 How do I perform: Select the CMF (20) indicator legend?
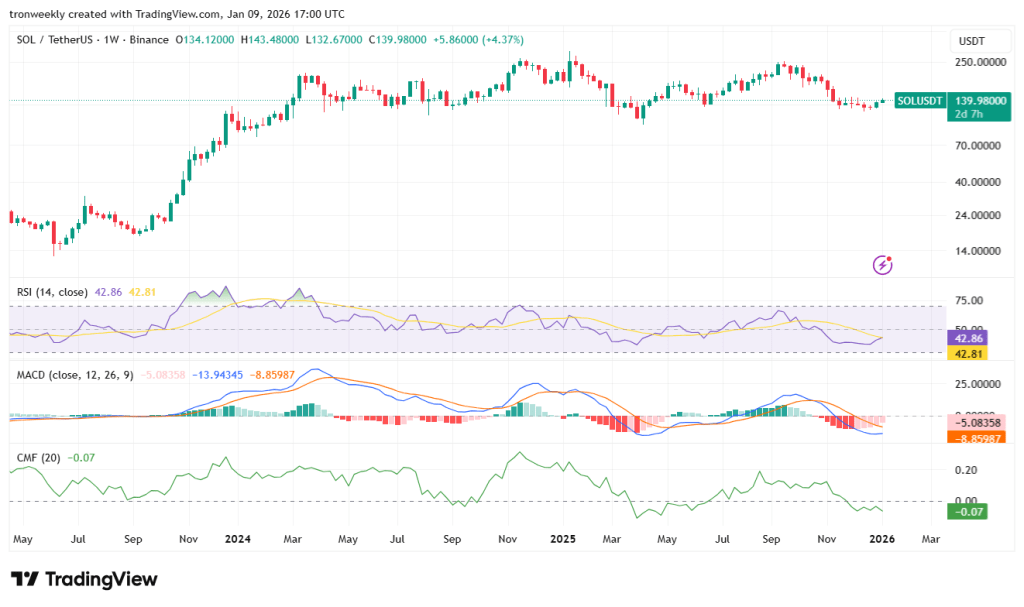38,458
